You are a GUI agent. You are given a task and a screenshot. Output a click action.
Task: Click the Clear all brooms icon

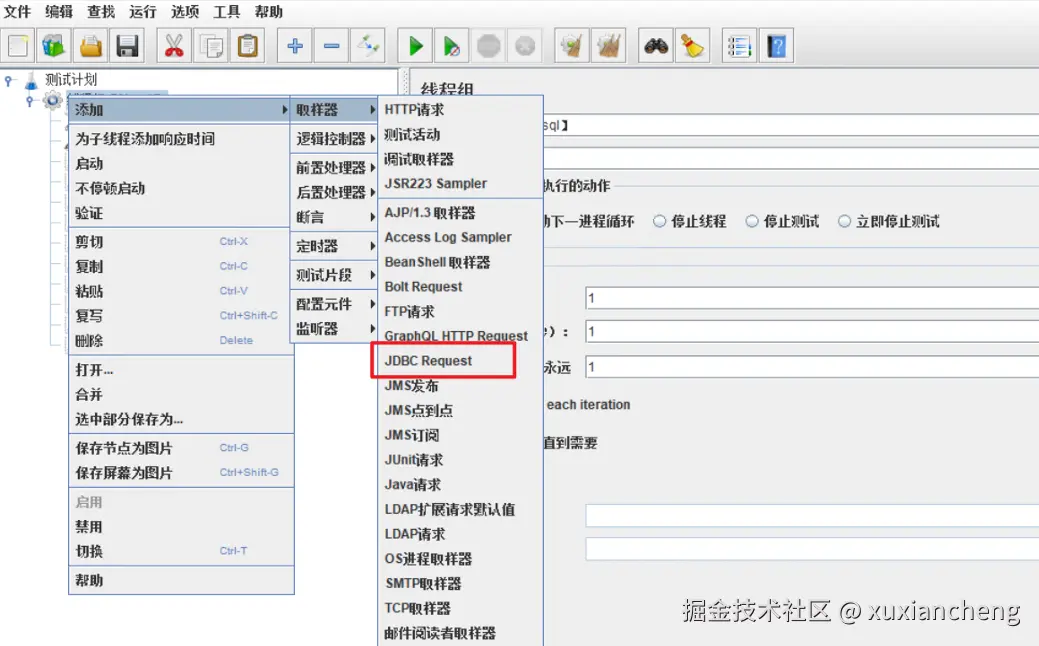[608, 46]
